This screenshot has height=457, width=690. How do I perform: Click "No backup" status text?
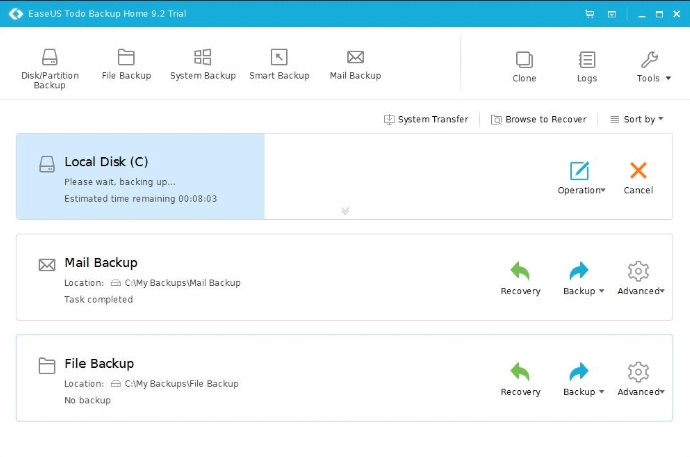[x=88, y=400]
